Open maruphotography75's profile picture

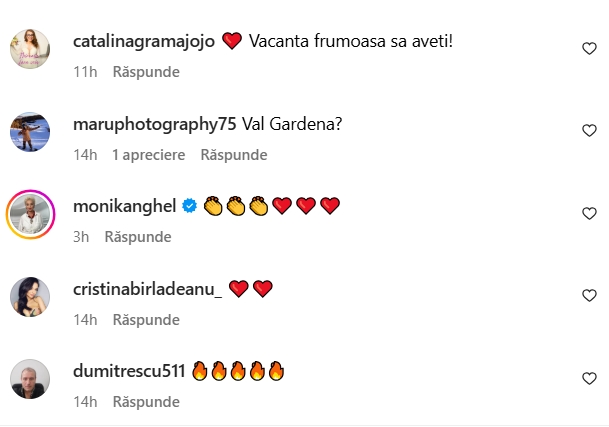[x=30, y=132]
